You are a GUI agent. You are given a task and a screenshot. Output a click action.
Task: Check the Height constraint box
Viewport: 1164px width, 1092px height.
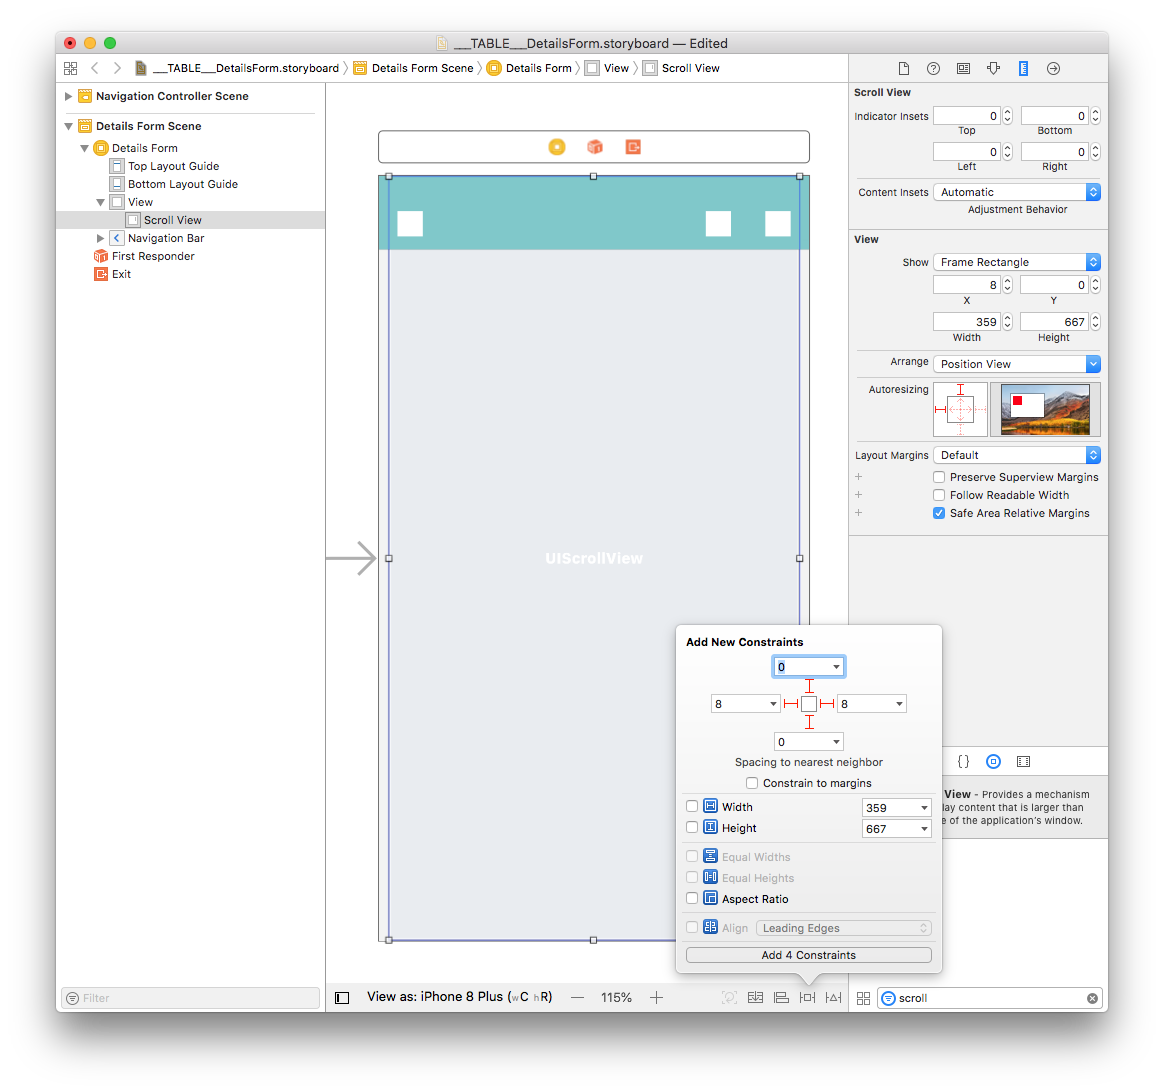click(692, 827)
